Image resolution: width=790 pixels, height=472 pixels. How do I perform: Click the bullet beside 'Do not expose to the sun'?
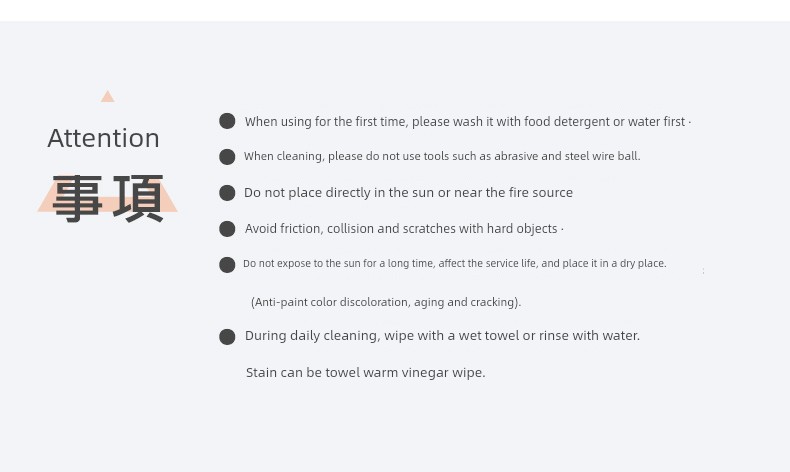(227, 265)
